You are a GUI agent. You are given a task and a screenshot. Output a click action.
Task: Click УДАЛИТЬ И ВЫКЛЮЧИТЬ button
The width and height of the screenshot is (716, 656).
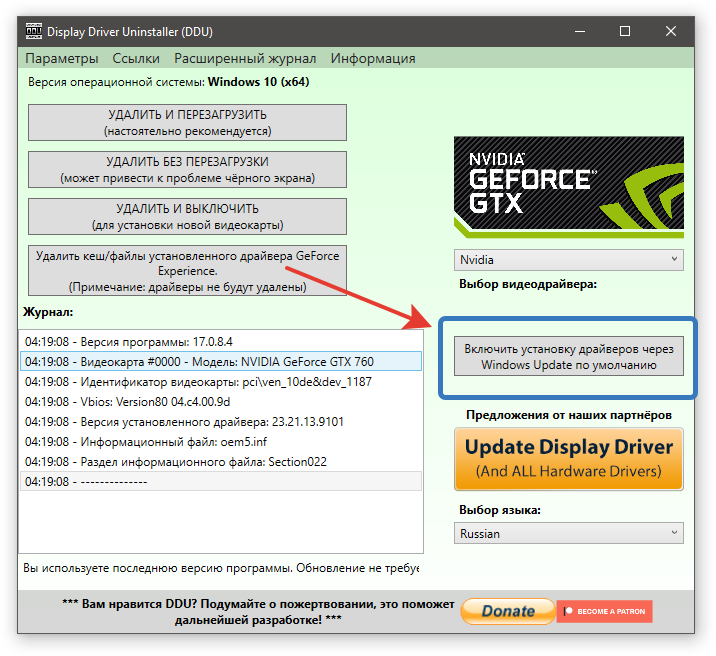tap(187, 216)
